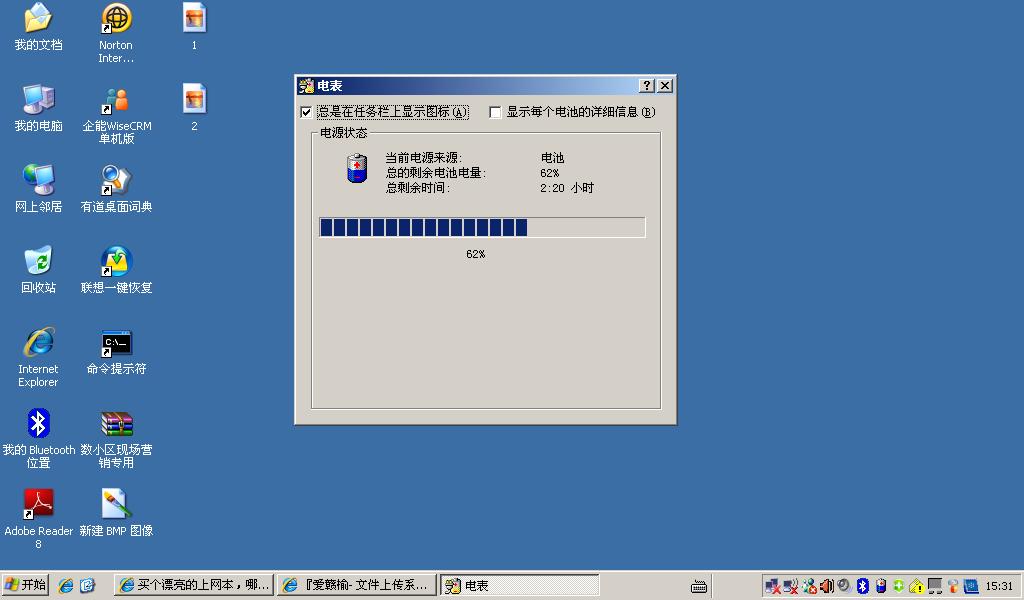Viewport: 1024px width, 600px height.
Task: Click the battery icon in power status
Action: (357, 169)
